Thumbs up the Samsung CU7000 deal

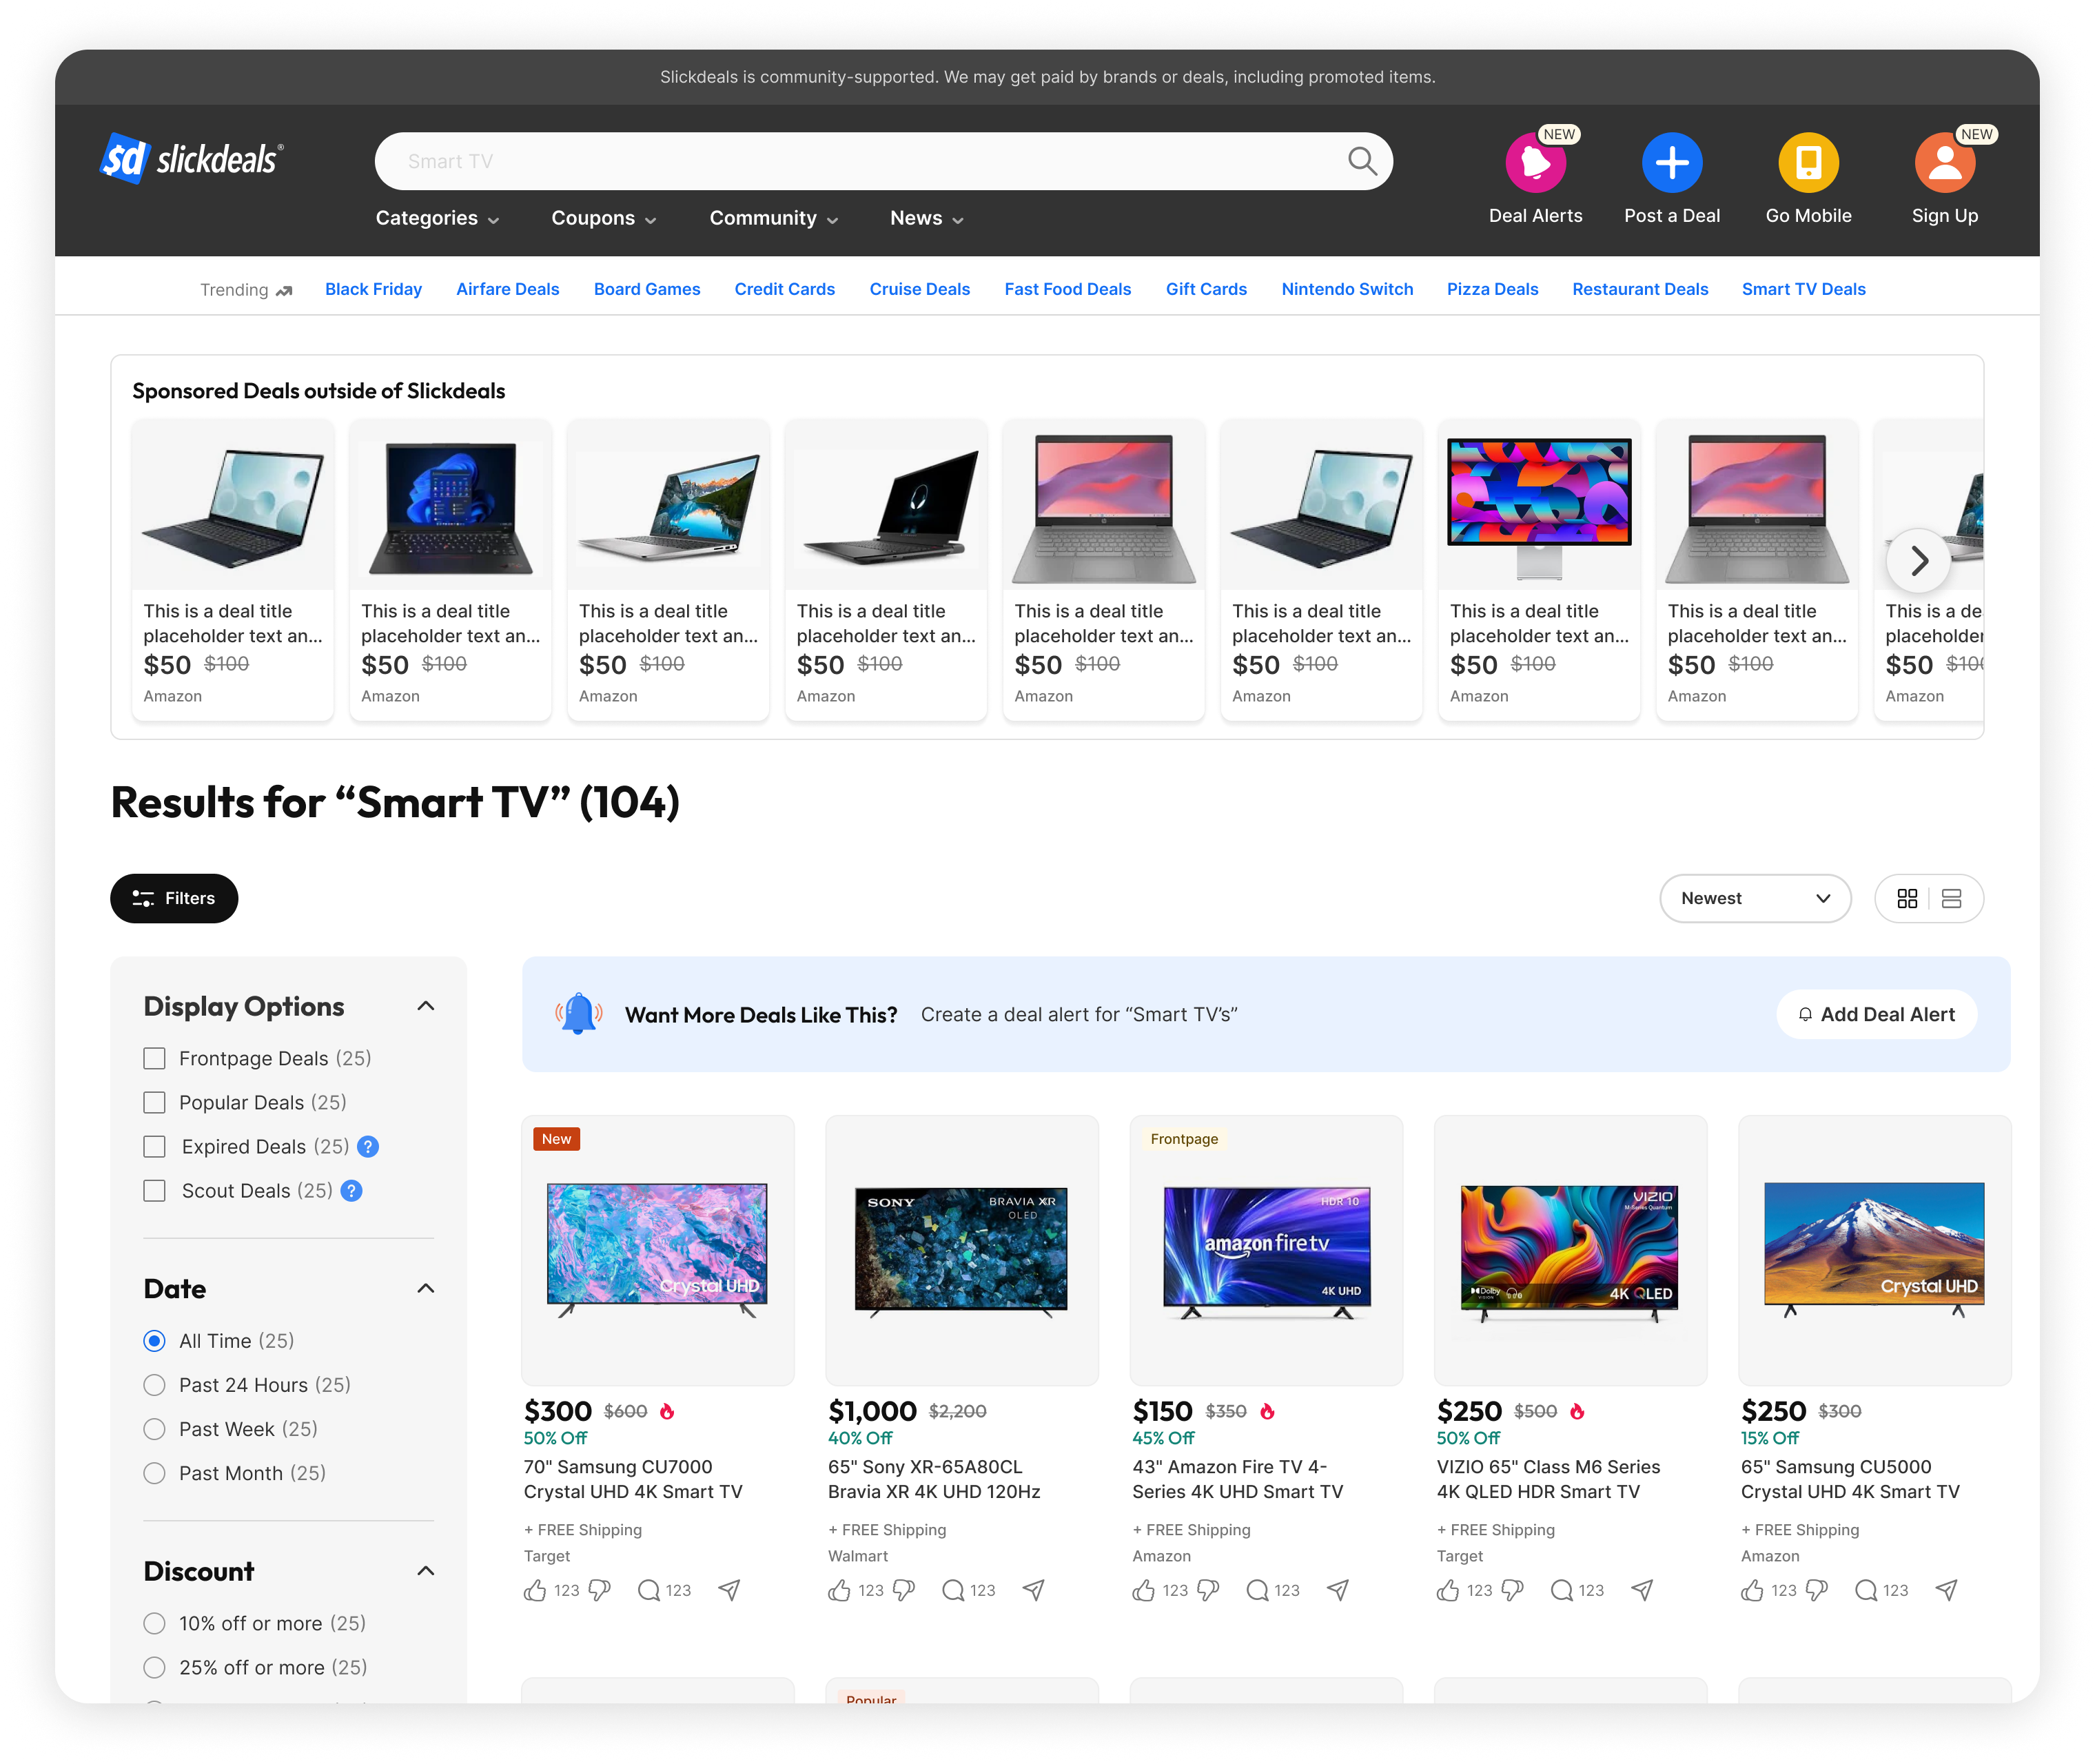click(535, 1590)
